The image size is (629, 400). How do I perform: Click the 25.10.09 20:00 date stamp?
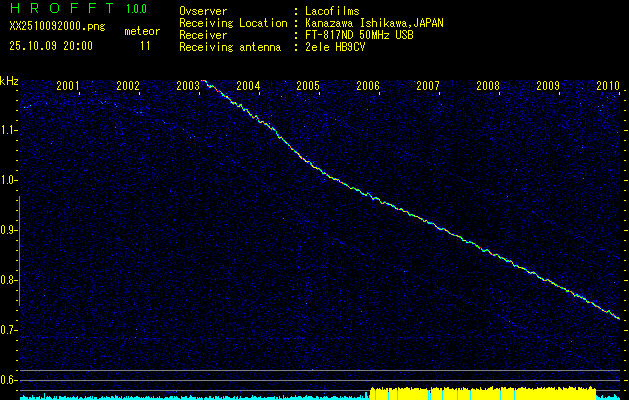pos(50,46)
